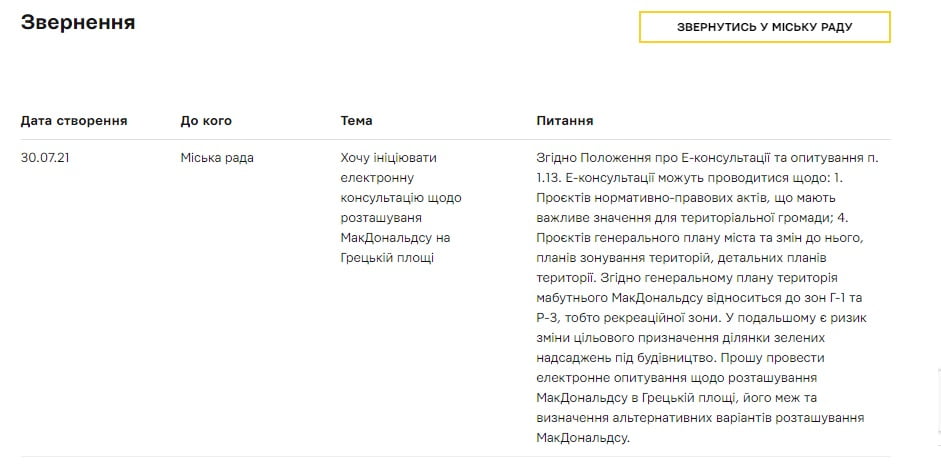Open the topic 'Хочу ініціювати електронну консультацію'
The image size is (941, 467).
401,208
